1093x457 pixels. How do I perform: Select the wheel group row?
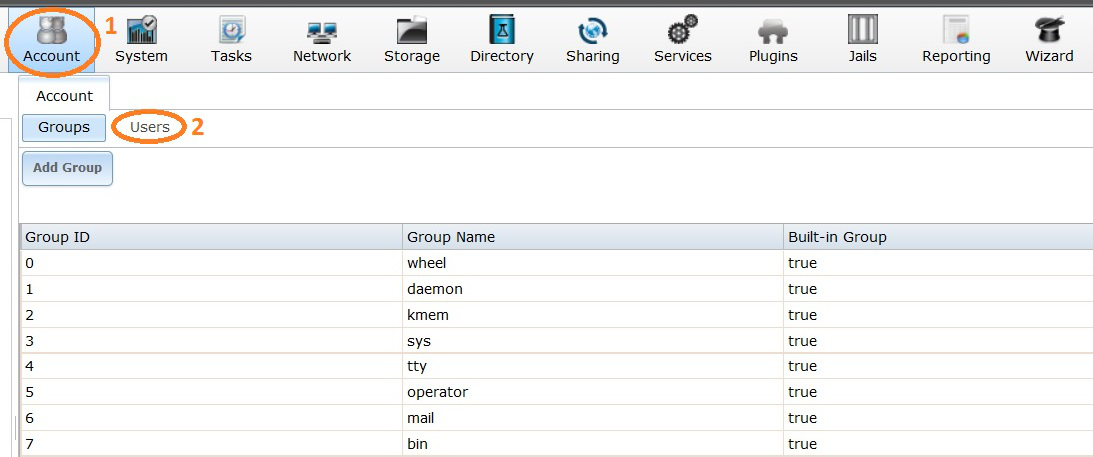[427, 263]
